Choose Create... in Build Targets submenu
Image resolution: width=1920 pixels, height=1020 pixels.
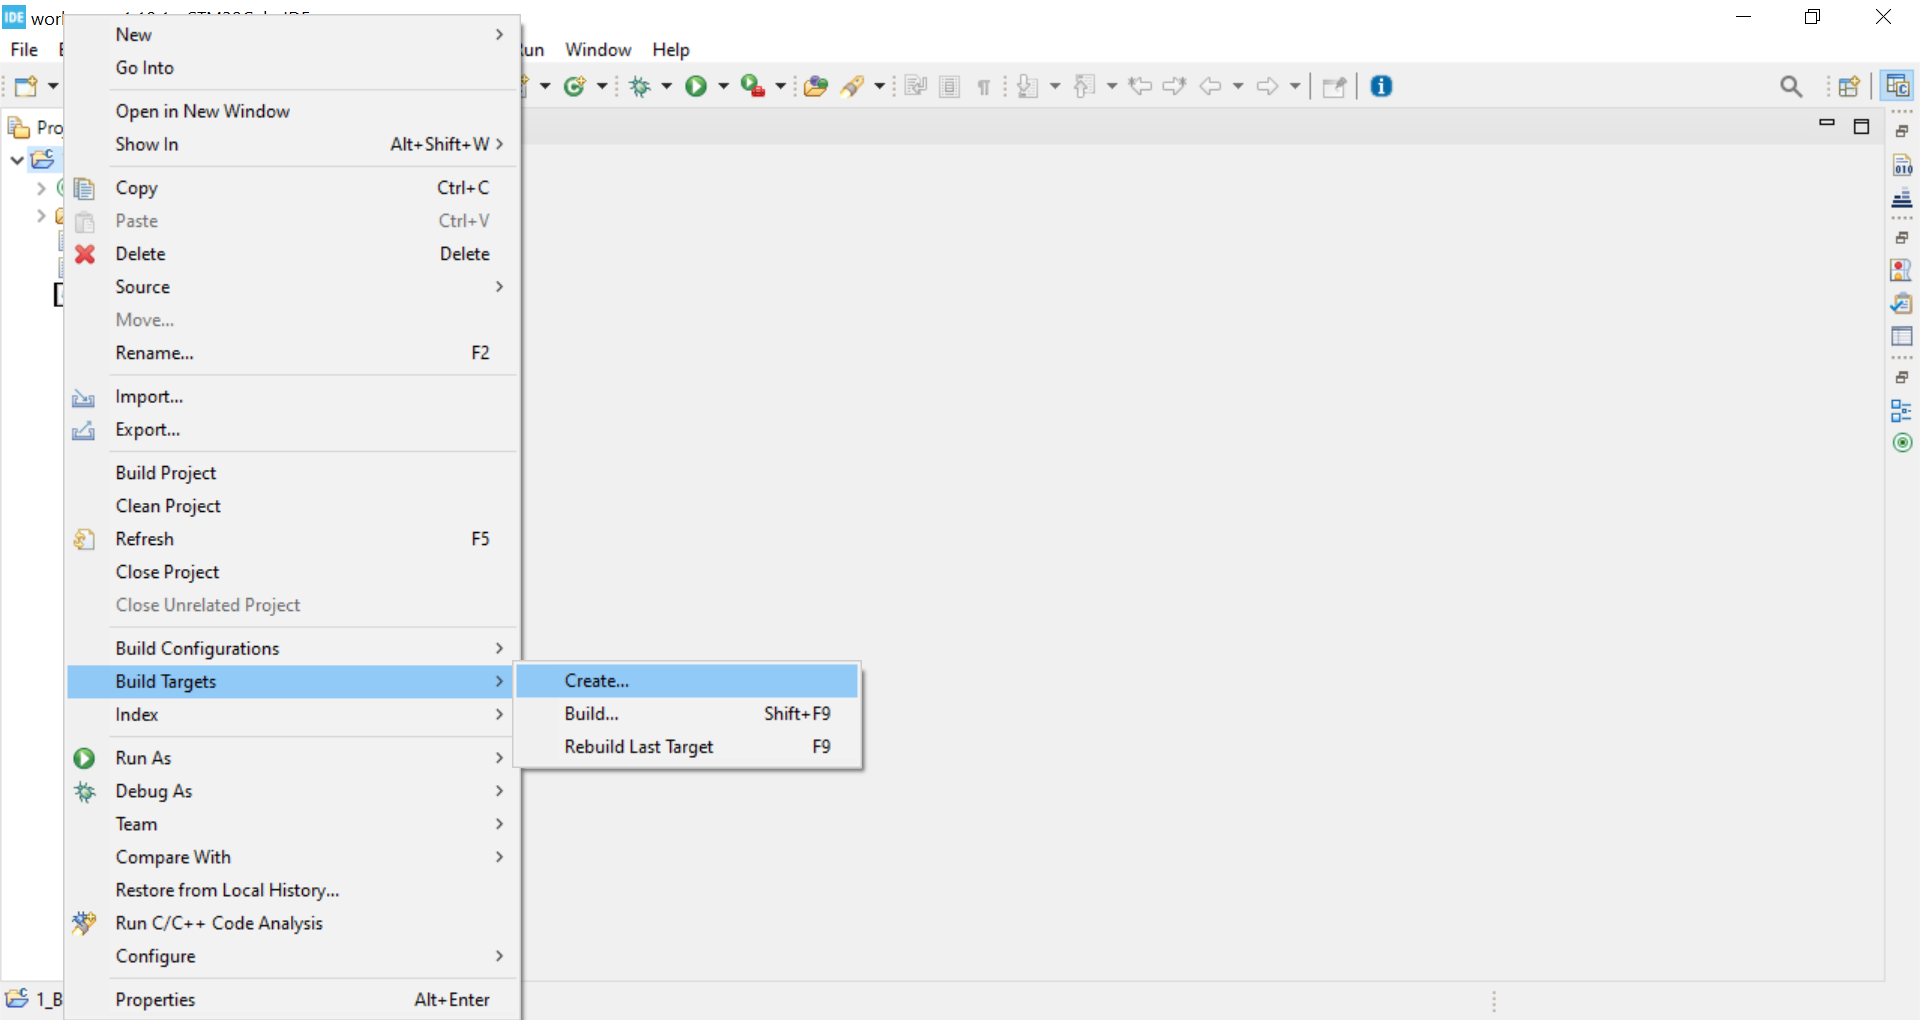tap(597, 681)
